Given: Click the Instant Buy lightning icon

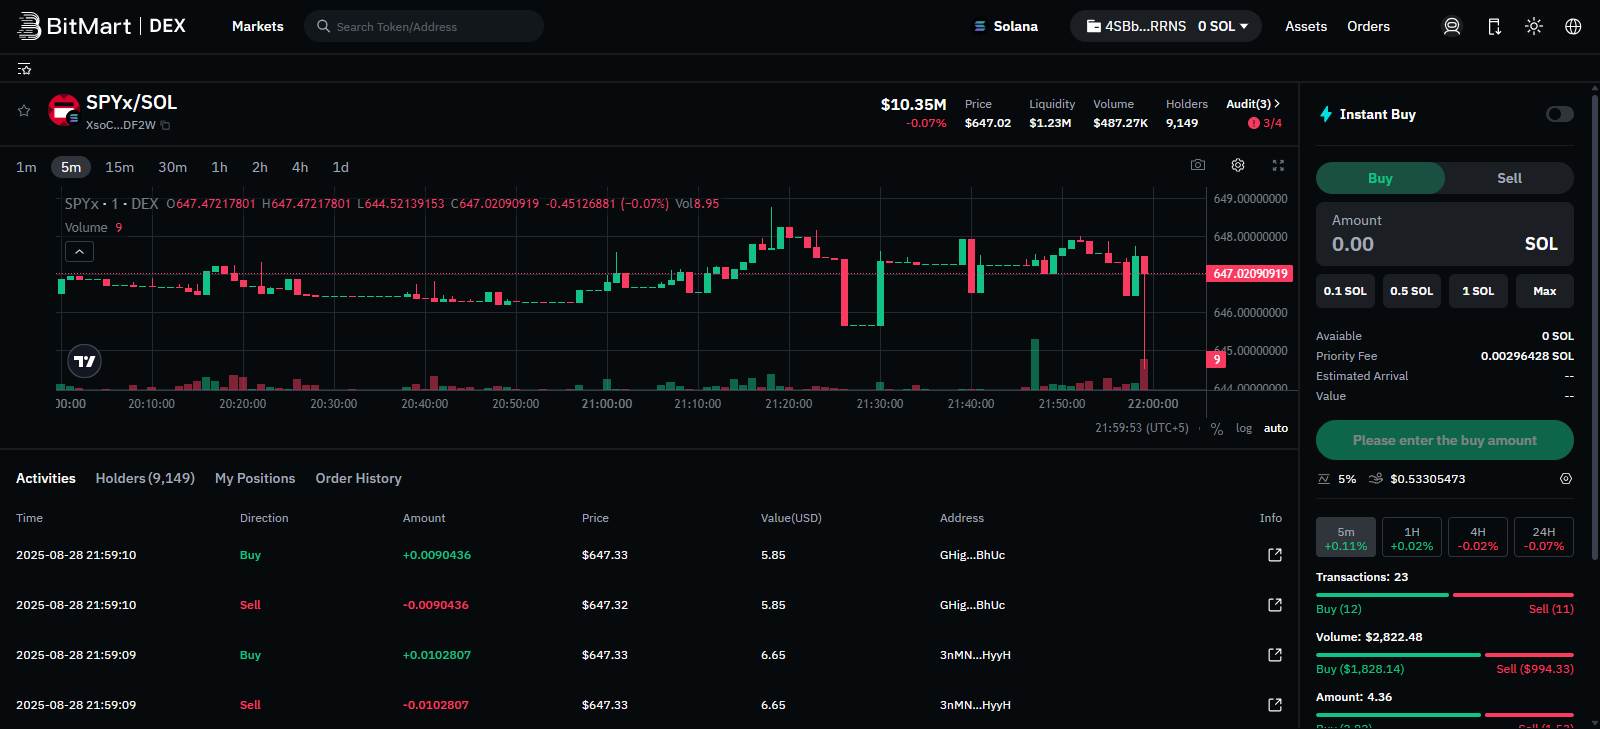Looking at the screenshot, I should pos(1326,114).
